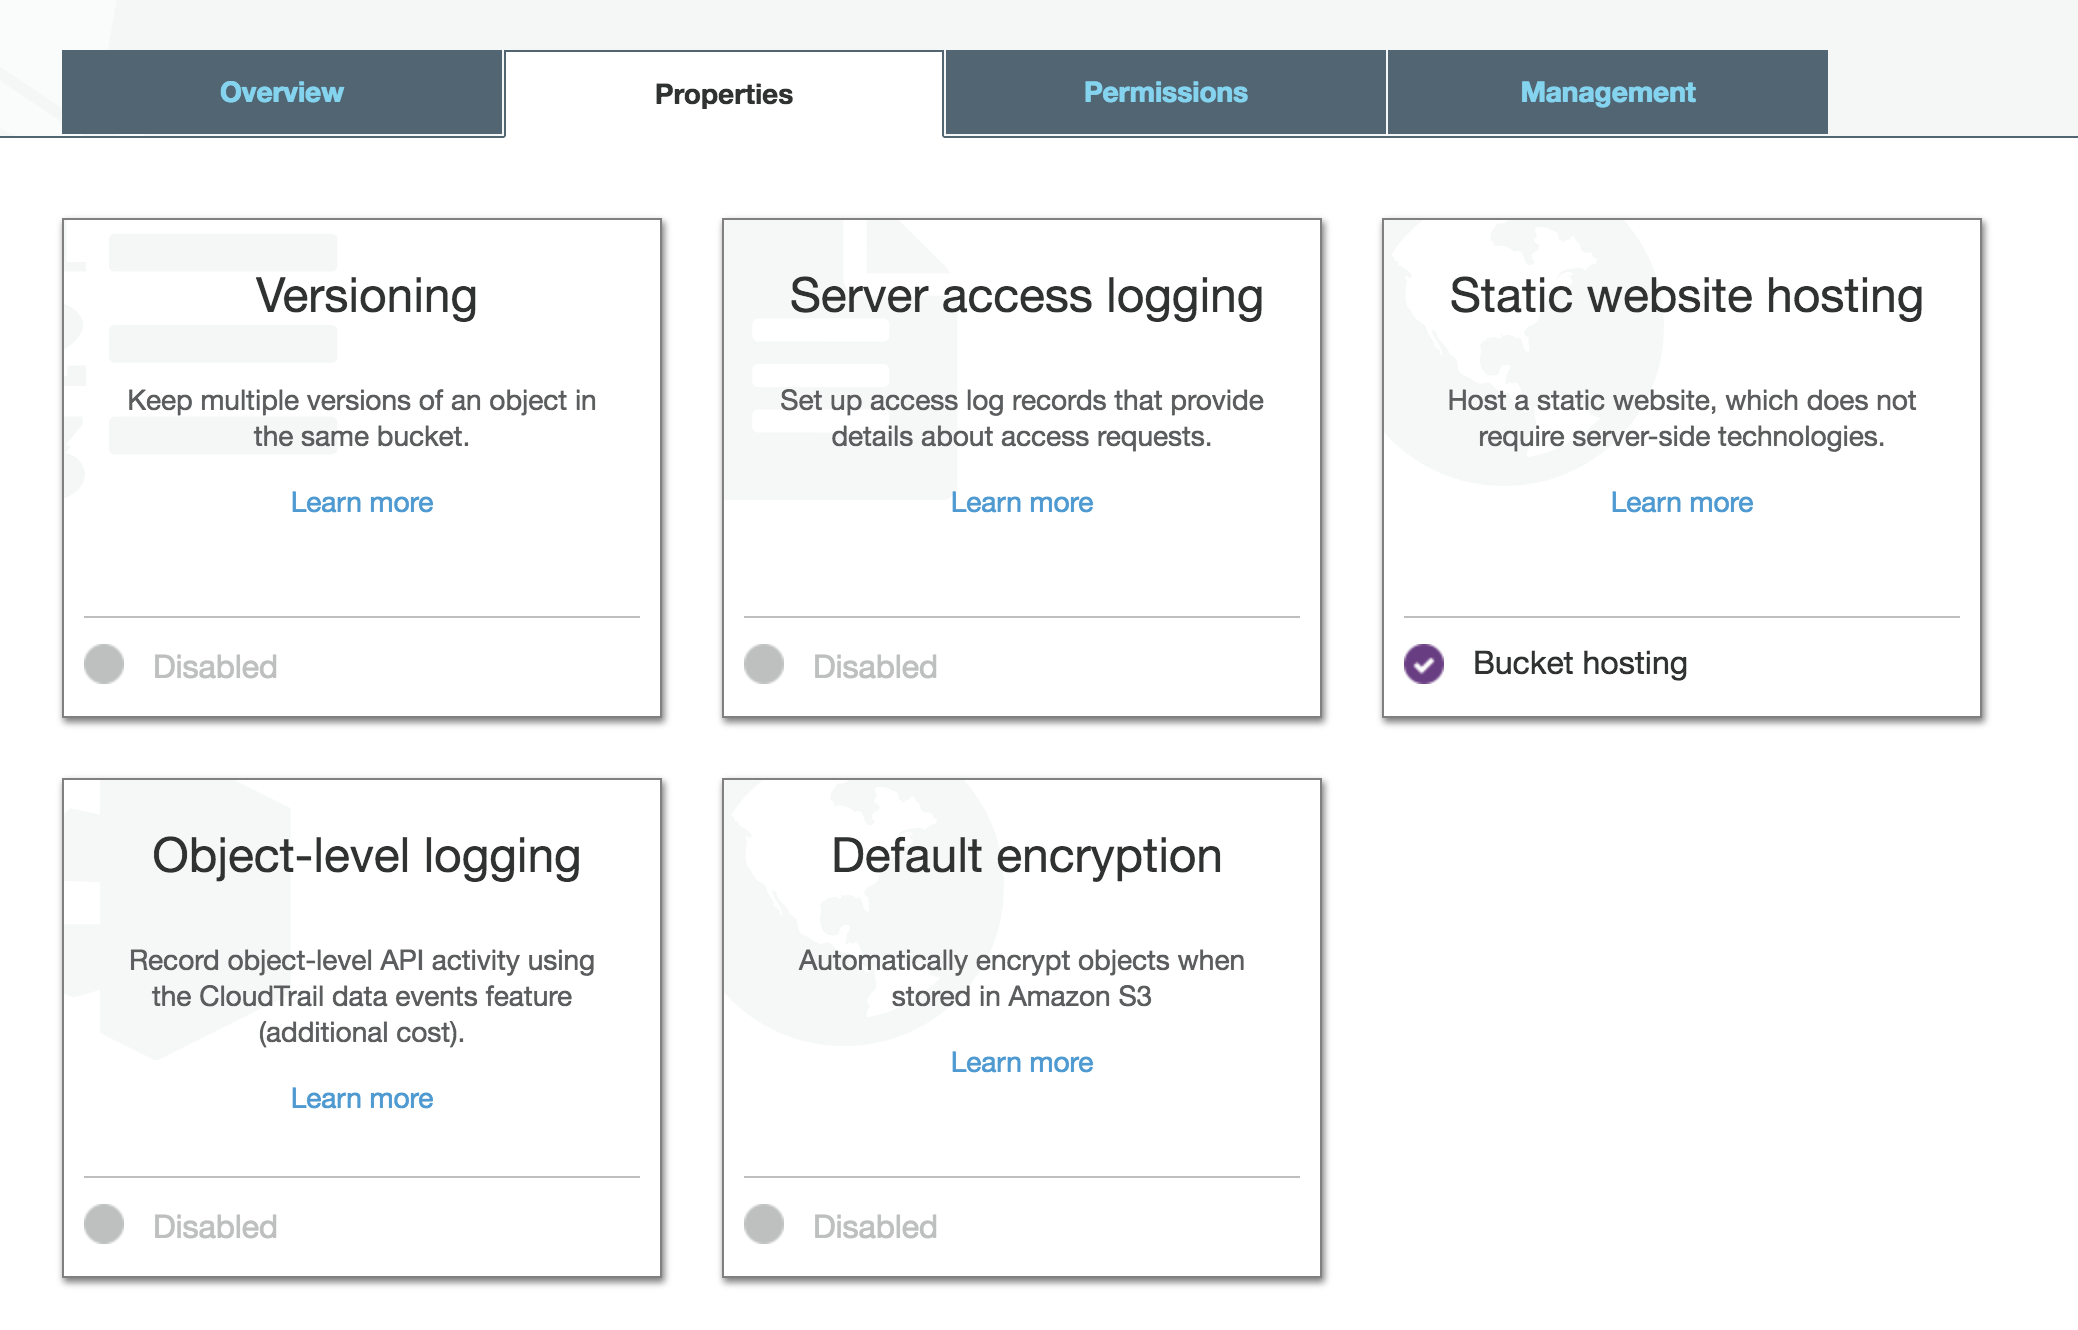
Task: Open Learn more link under Versioning
Action: point(361,502)
